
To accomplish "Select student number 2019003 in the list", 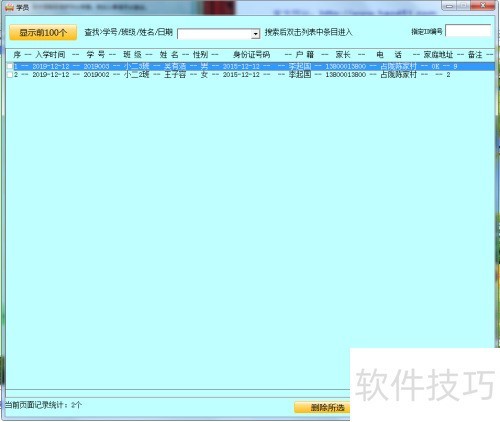I will (96, 66).
